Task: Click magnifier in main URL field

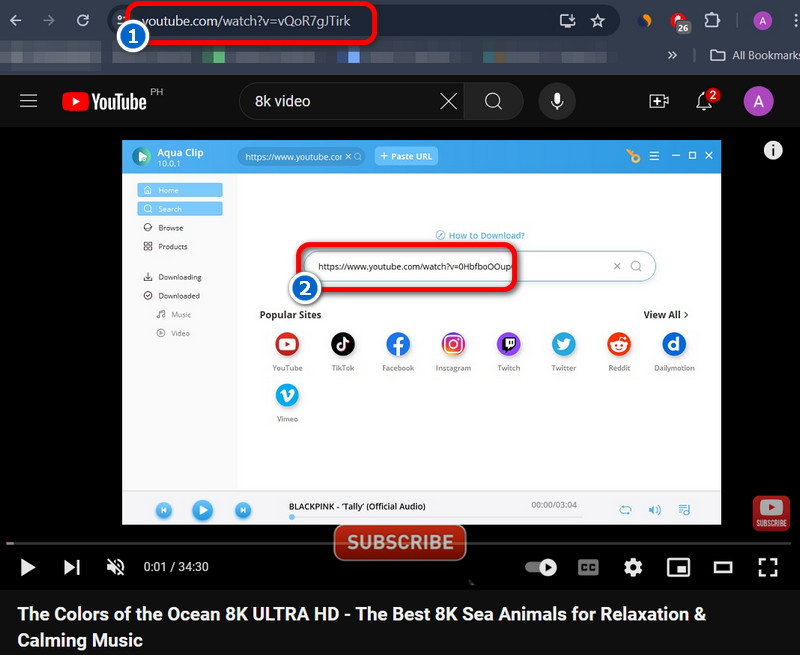Action: pos(636,266)
